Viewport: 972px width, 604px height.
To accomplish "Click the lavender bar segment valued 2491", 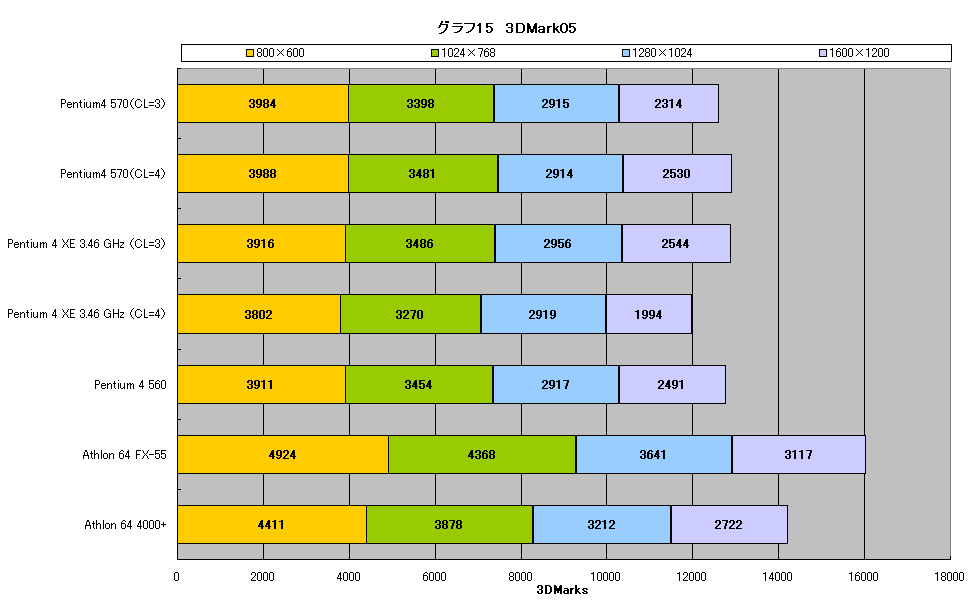I will point(672,384).
